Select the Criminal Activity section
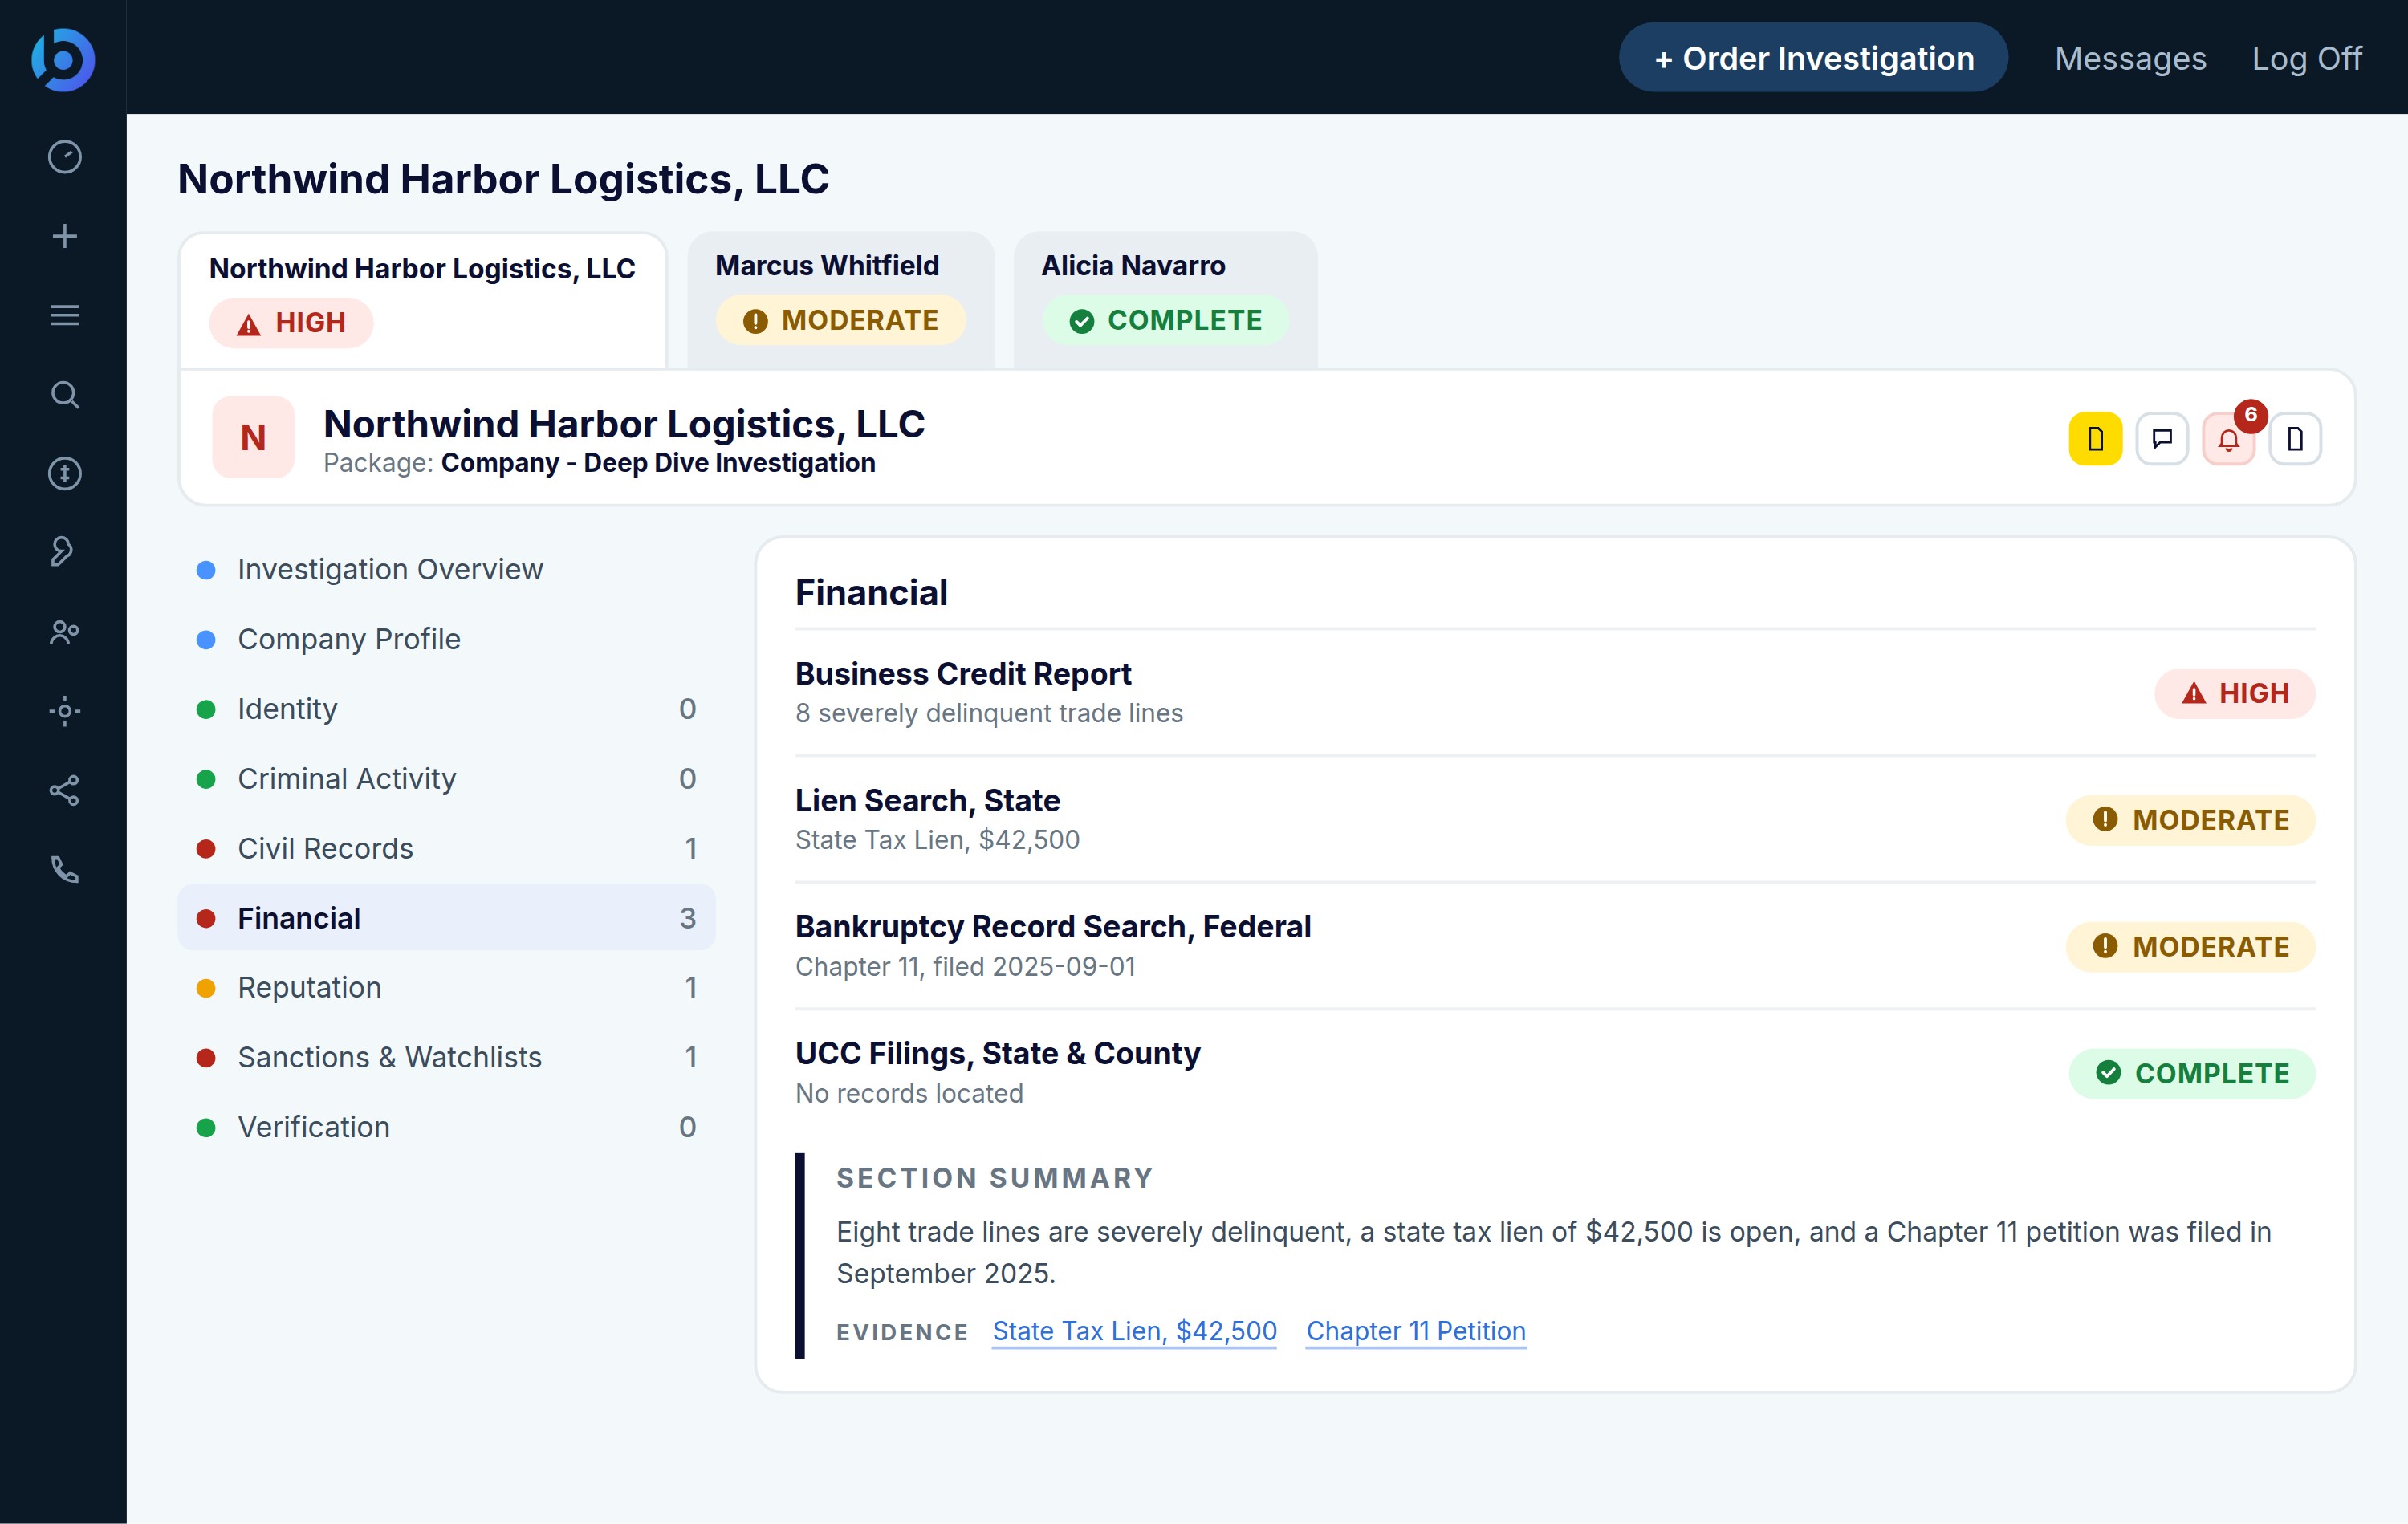Viewport: 2408px width, 1524px height. [x=446, y=778]
